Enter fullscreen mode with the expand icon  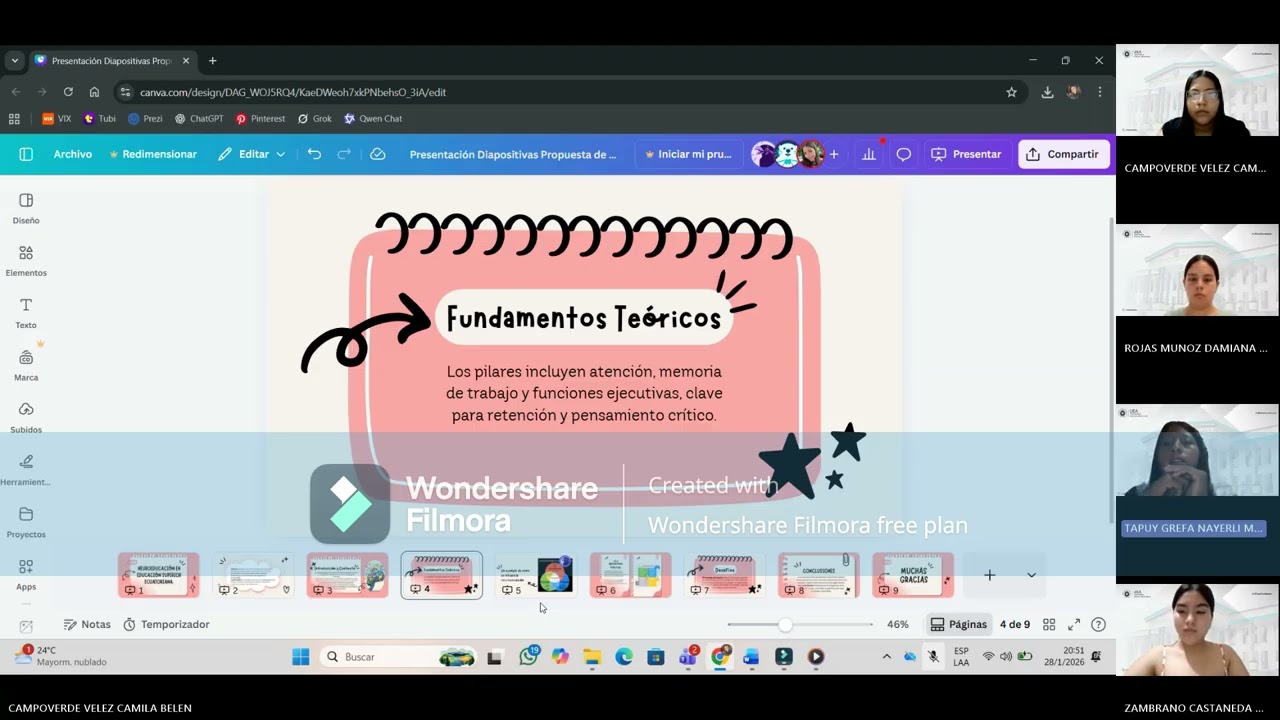pyautogui.click(x=1074, y=624)
